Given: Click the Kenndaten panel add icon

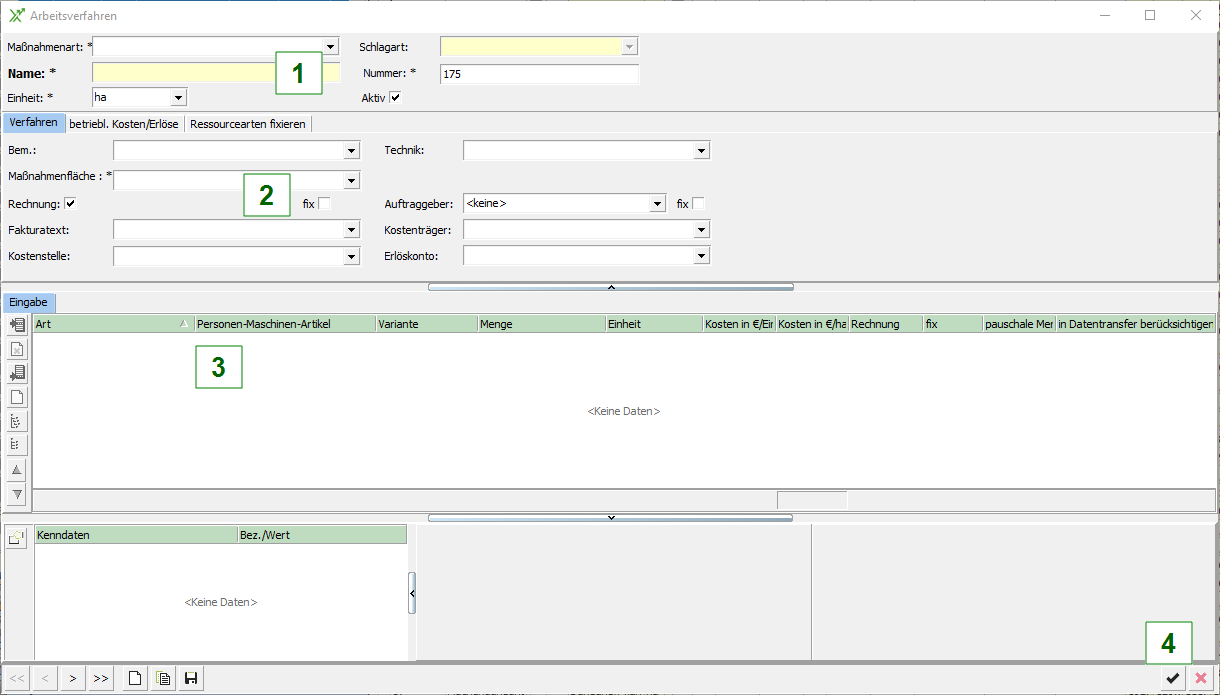Looking at the screenshot, I should pyautogui.click(x=16, y=538).
